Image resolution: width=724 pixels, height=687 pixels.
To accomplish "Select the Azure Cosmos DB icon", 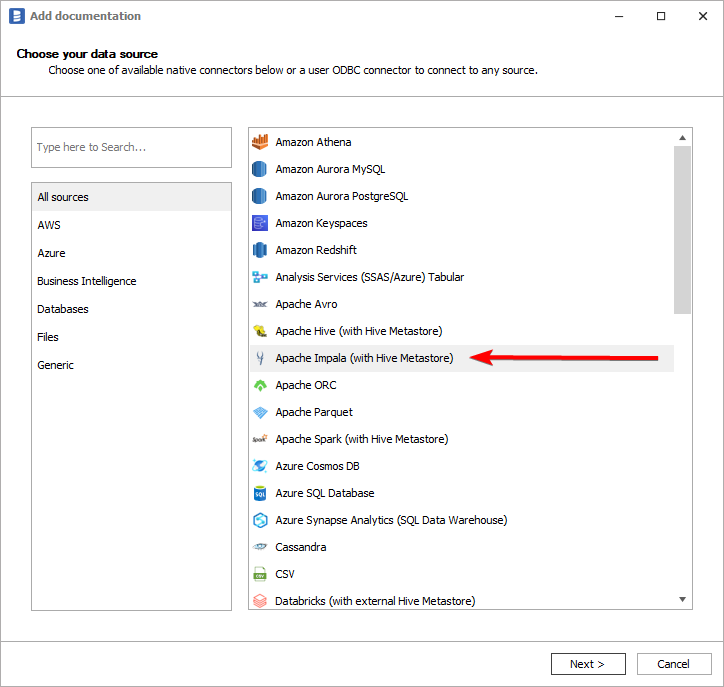I will 260,466.
